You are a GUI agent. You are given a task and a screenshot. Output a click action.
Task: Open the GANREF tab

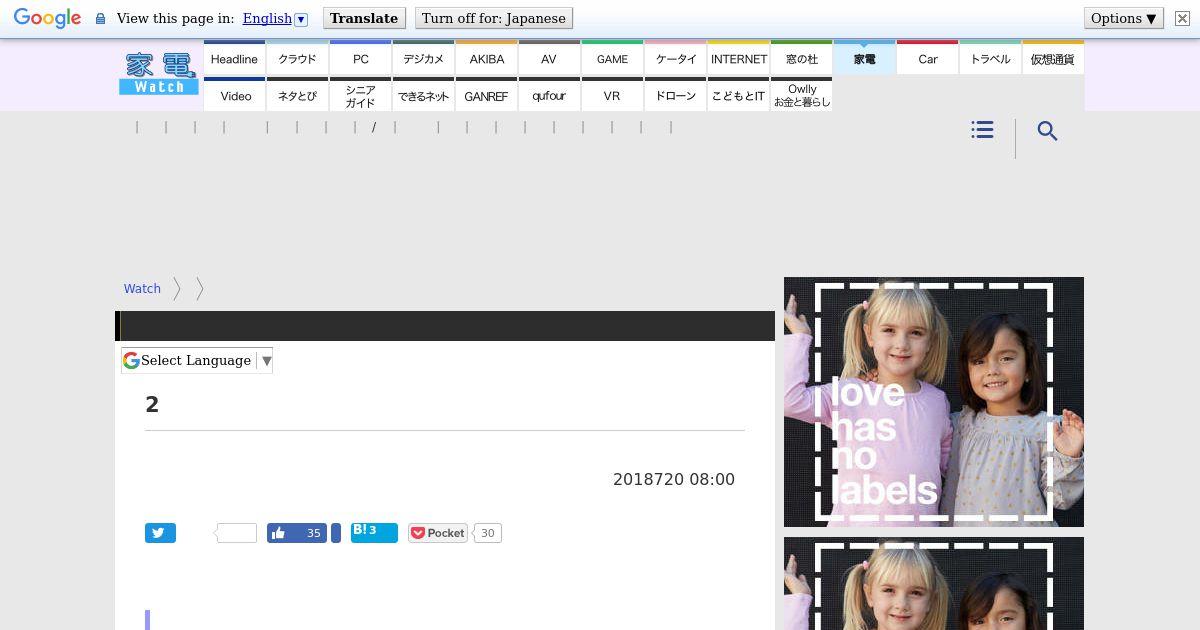click(486, 95)
